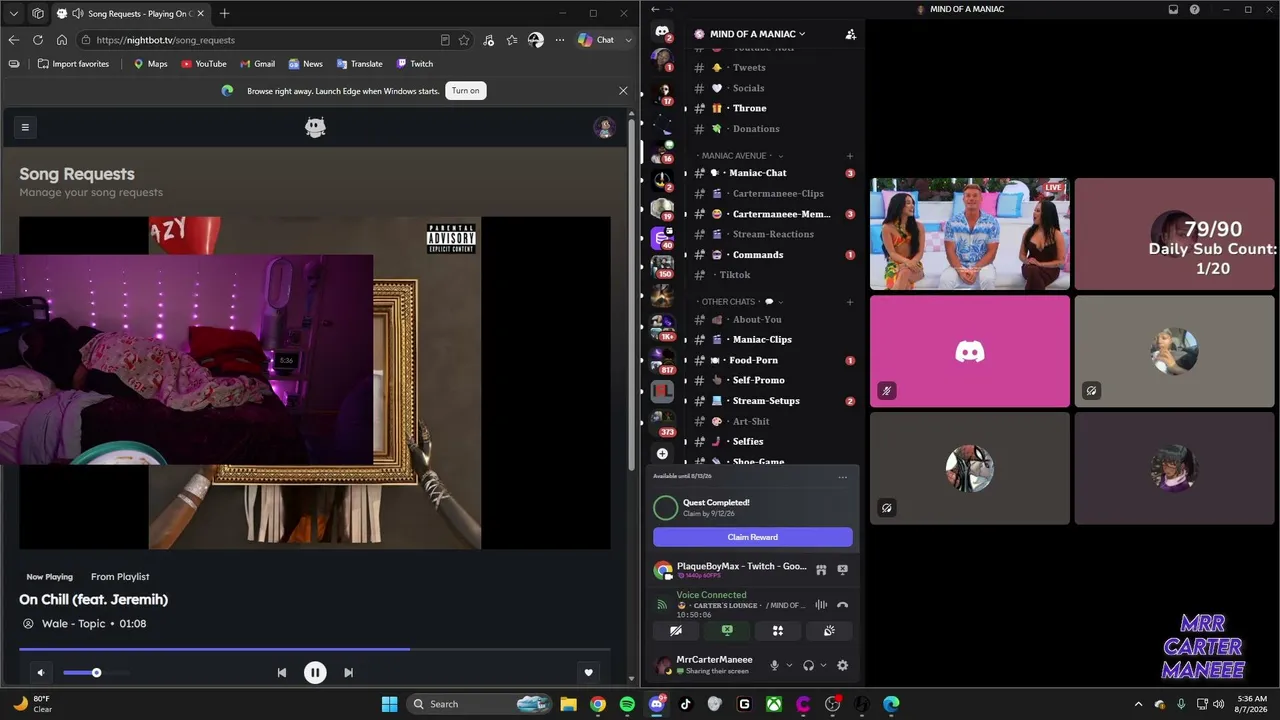The image size is (1280, 720).
Task: Open the YouTube bookmark
Action: tap(204, 64)
